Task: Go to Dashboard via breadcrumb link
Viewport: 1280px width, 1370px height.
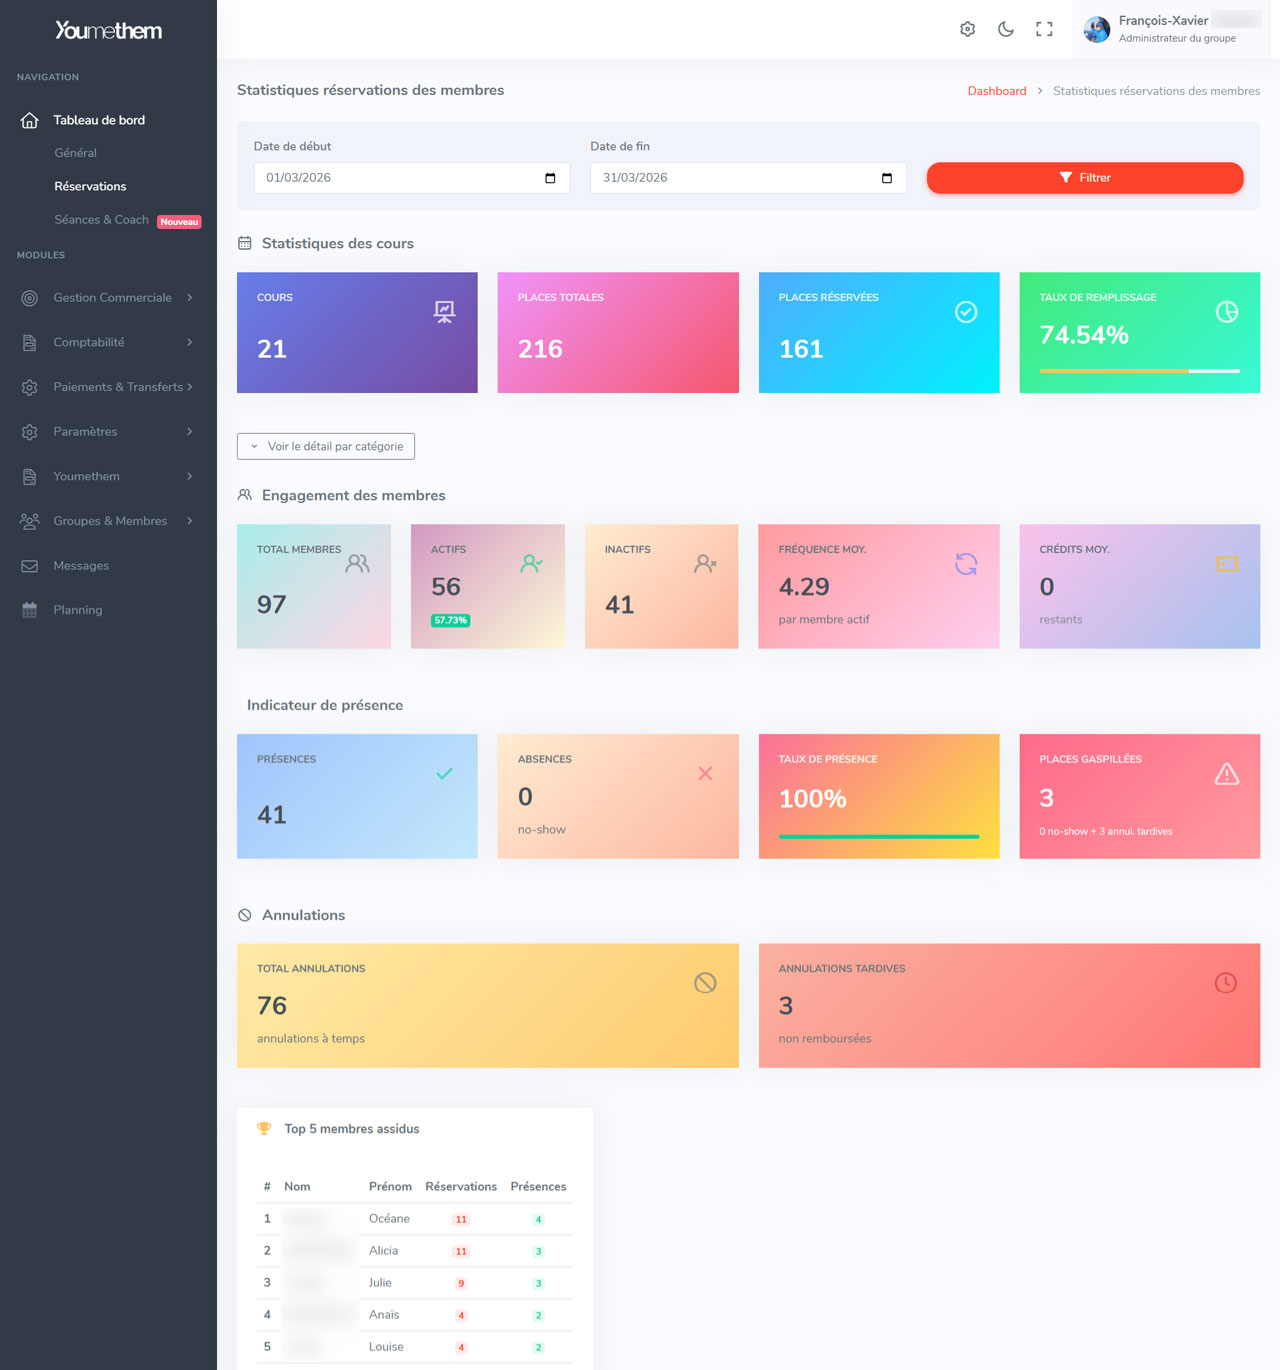Action: pos(996,91)
